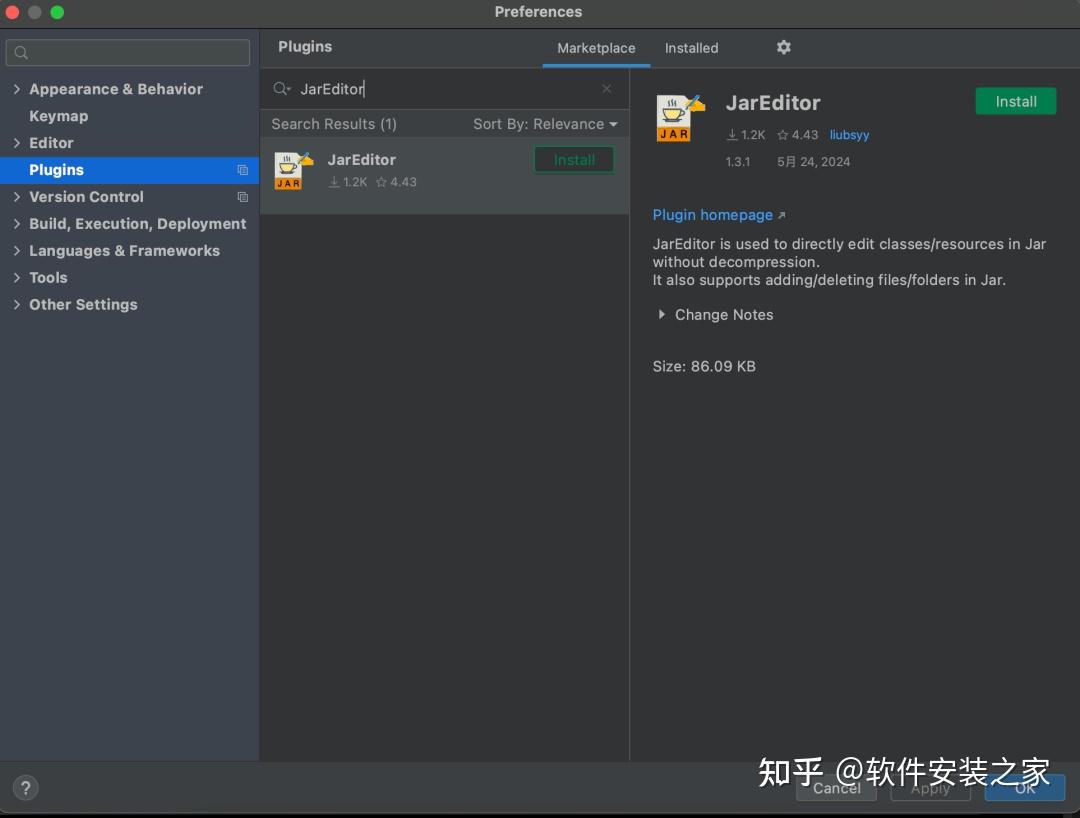Click the JarEditor icon in search results

[293, 171]
